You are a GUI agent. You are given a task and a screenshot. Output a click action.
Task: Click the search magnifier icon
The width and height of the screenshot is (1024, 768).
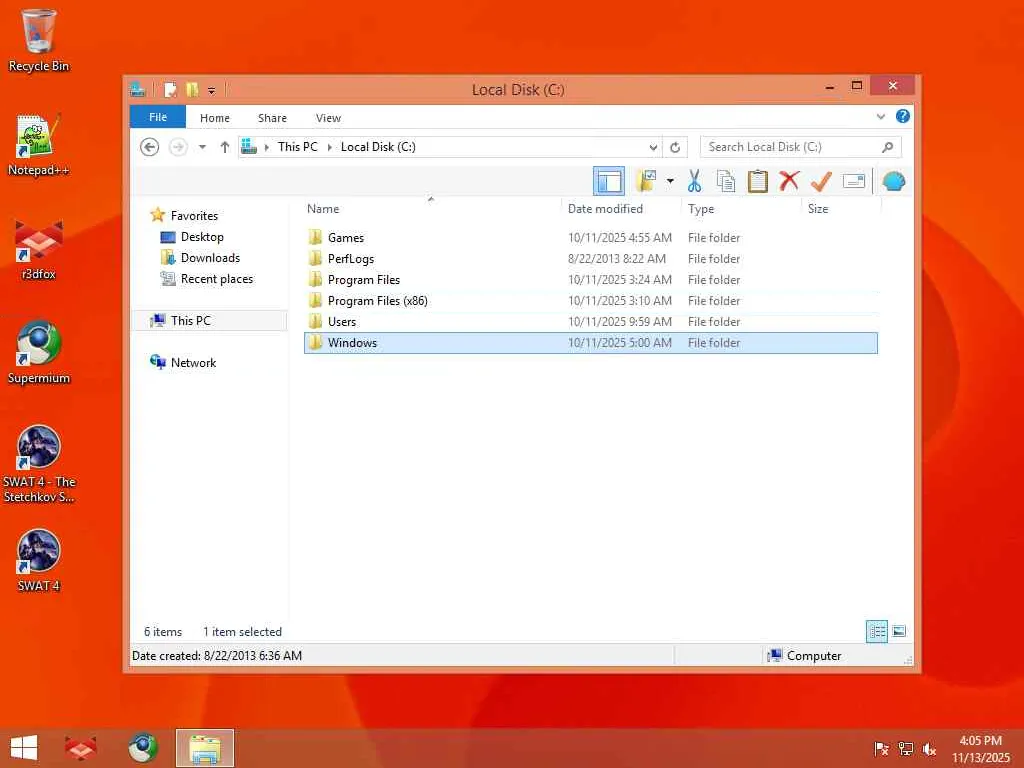pyautogui.click(x=888, y=147)
